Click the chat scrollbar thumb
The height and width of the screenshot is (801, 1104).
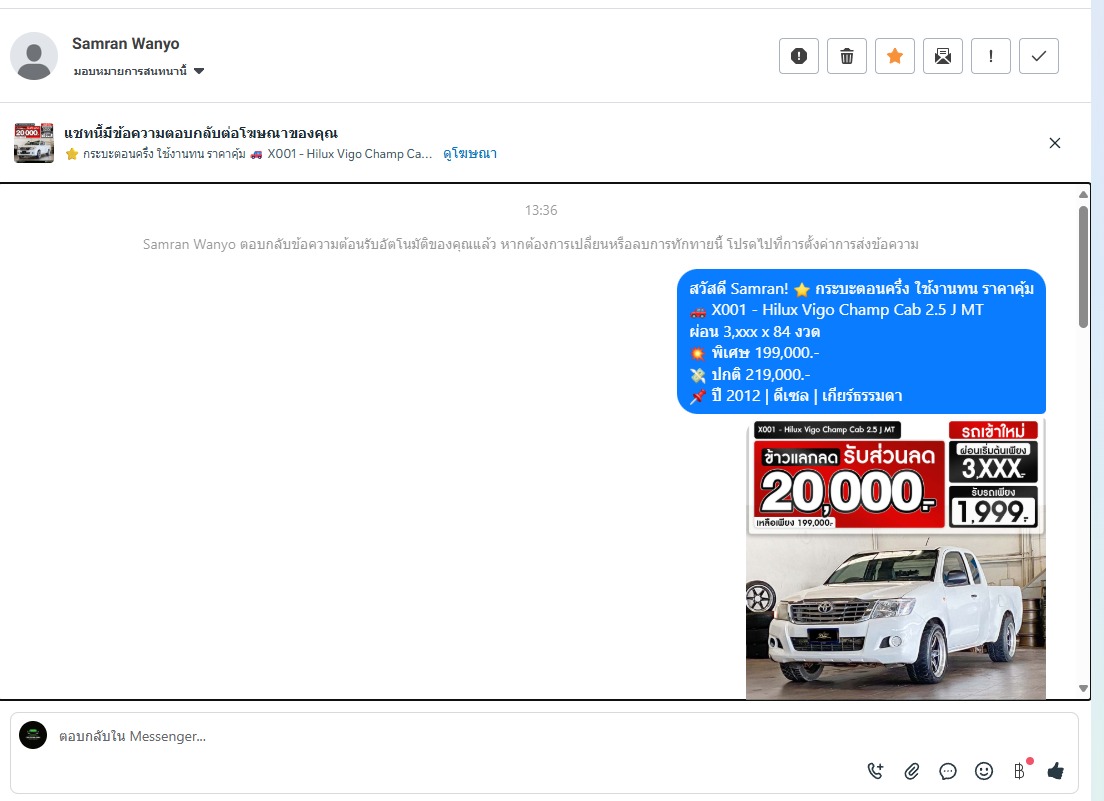tap(1084, 266)
